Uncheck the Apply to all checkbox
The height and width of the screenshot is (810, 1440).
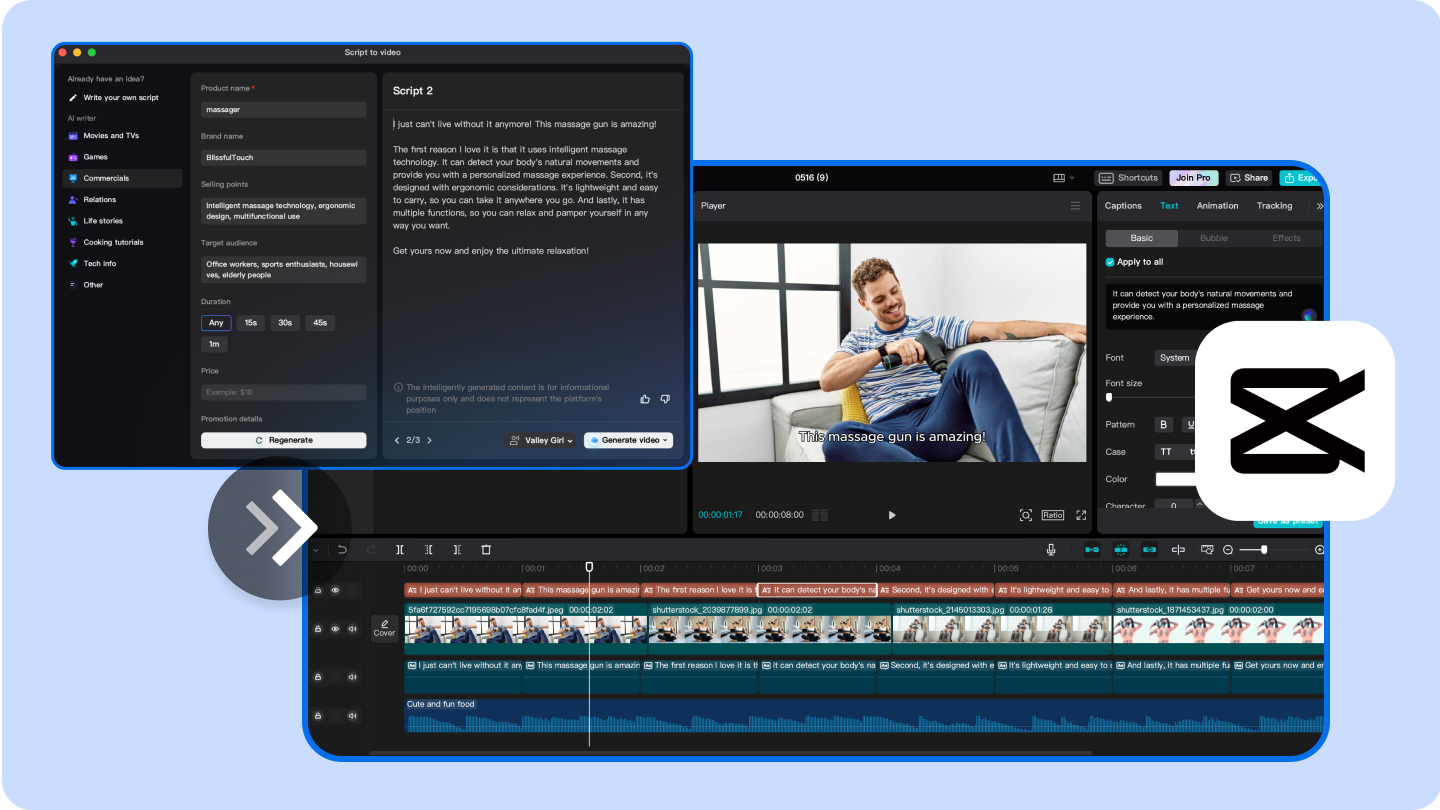[x=1110, y=262]
